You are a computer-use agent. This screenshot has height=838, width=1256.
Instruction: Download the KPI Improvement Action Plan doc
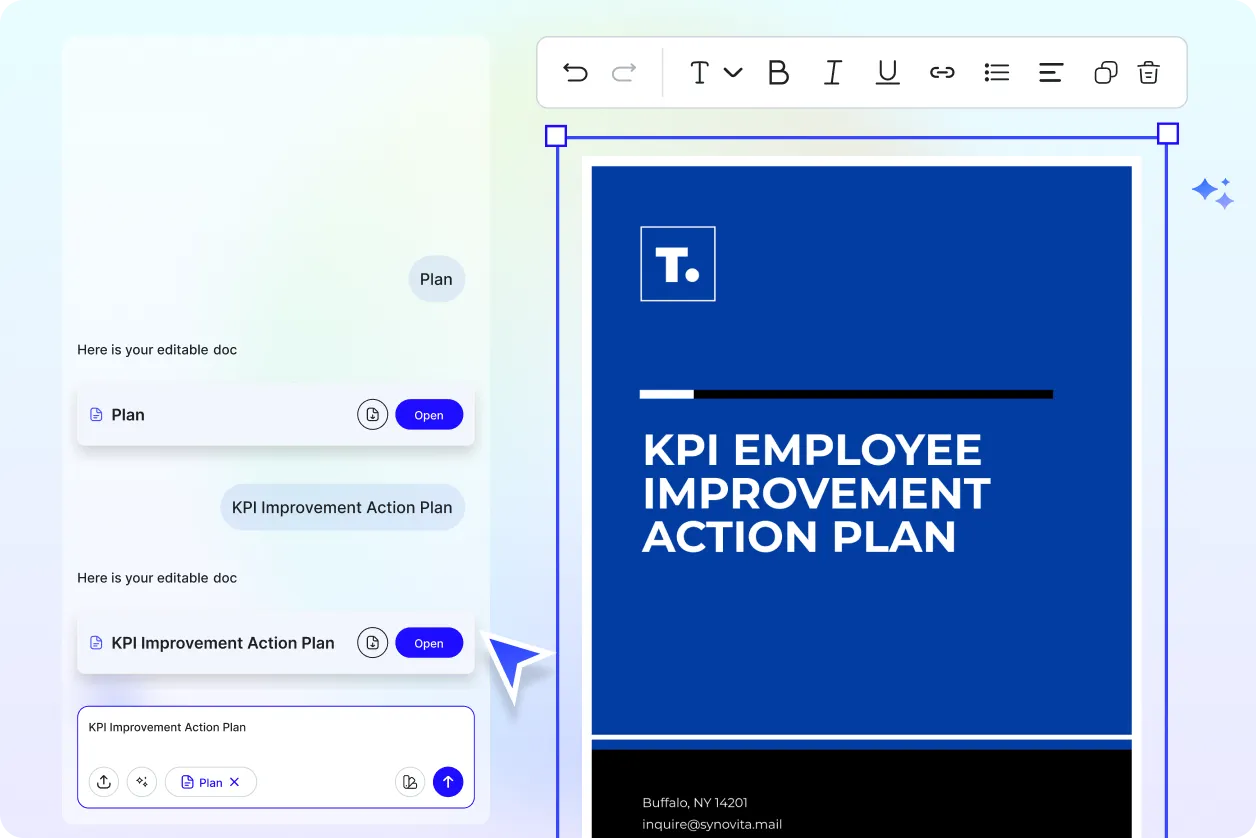[x=372, y=643]
